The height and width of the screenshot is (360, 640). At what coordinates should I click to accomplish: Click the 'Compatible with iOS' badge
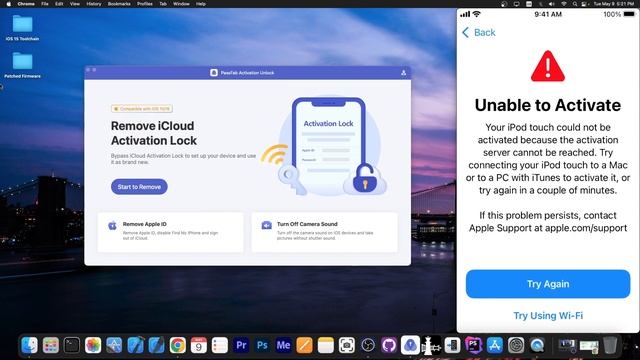(x=142, y=109)
